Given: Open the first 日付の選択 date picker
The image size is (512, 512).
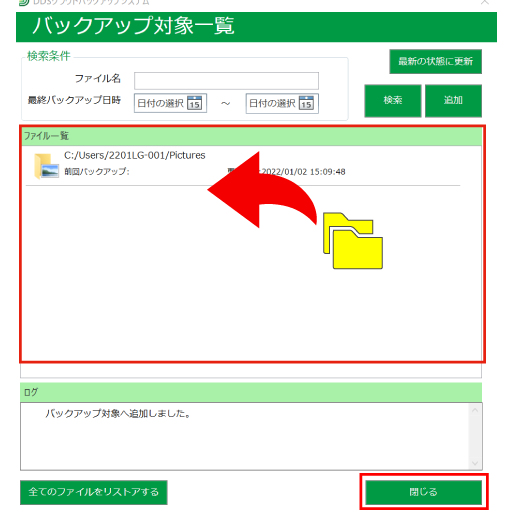Looking at the screenshot, I should pyautogui.click(x=170, y=103).
